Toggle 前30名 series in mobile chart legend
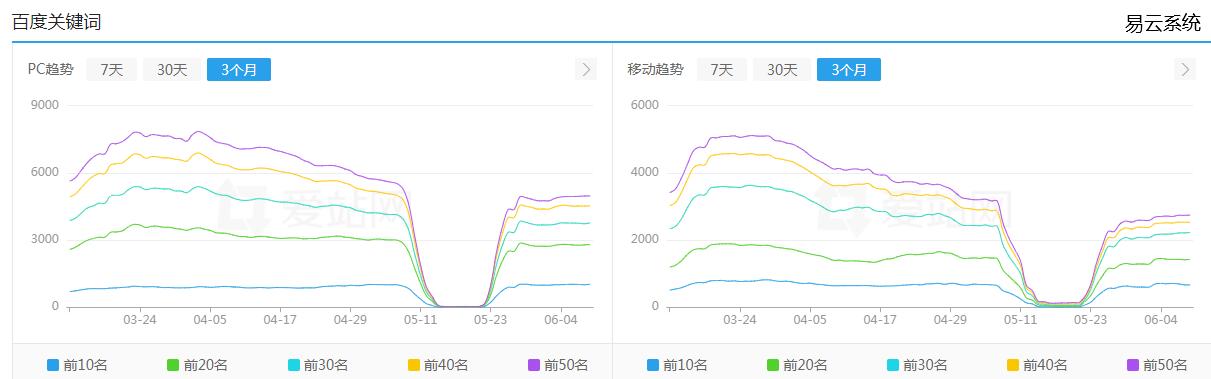1211x379 pixels. pyautogui.click(x=917, y=365)
